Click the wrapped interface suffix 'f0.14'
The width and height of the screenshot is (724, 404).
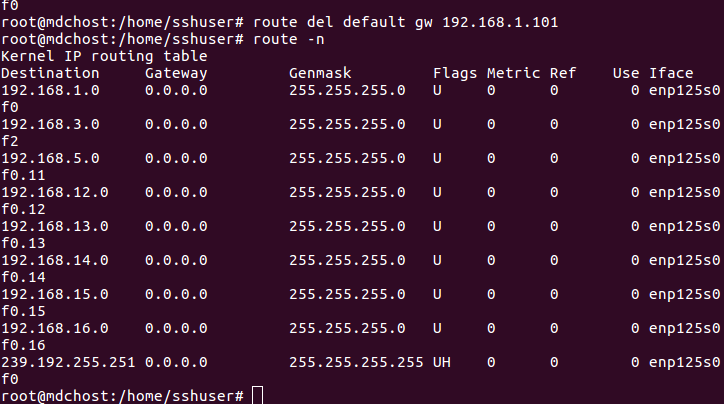pos(23,277)
